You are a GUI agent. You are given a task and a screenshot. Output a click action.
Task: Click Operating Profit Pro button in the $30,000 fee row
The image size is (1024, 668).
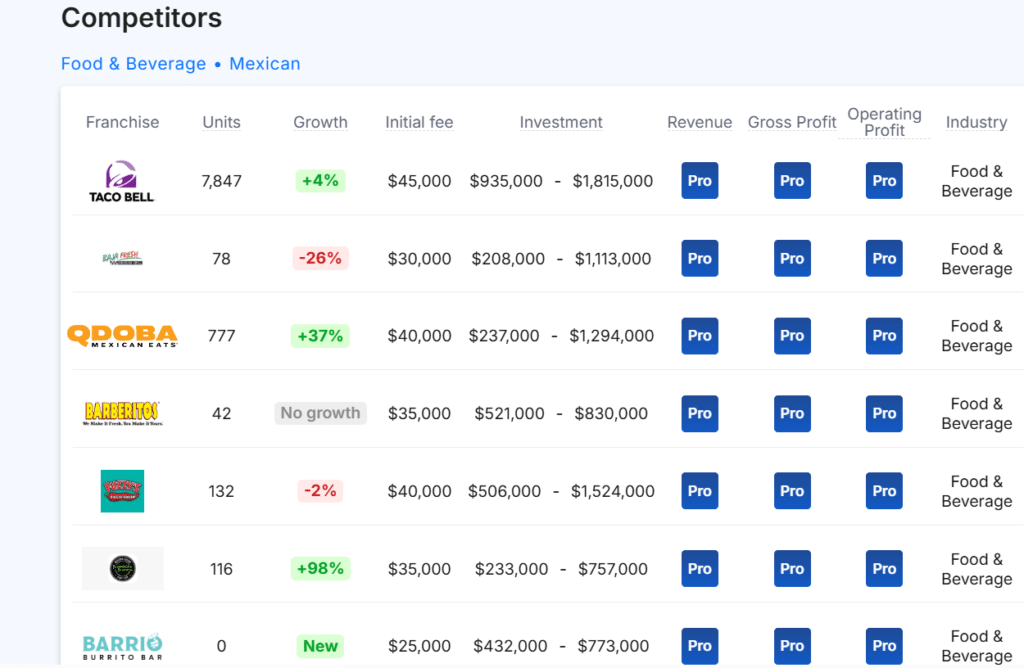(884, 259)
